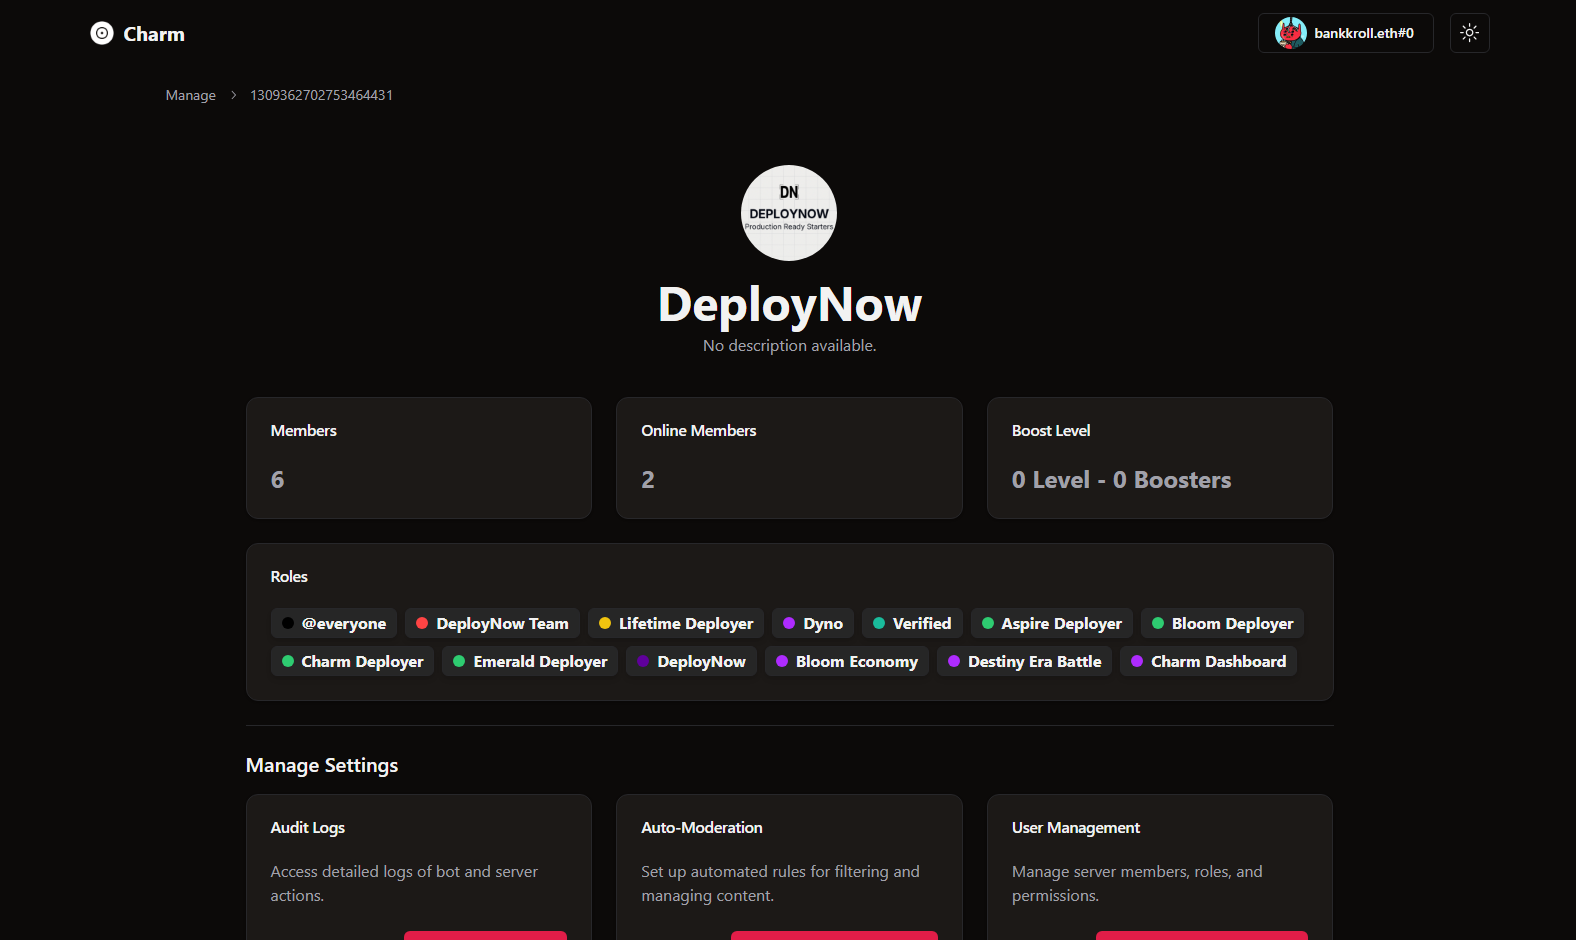Screen dimensions: 1576x940
Task: Select the Emerald Deployer role badge
Action: coord(530,661)
